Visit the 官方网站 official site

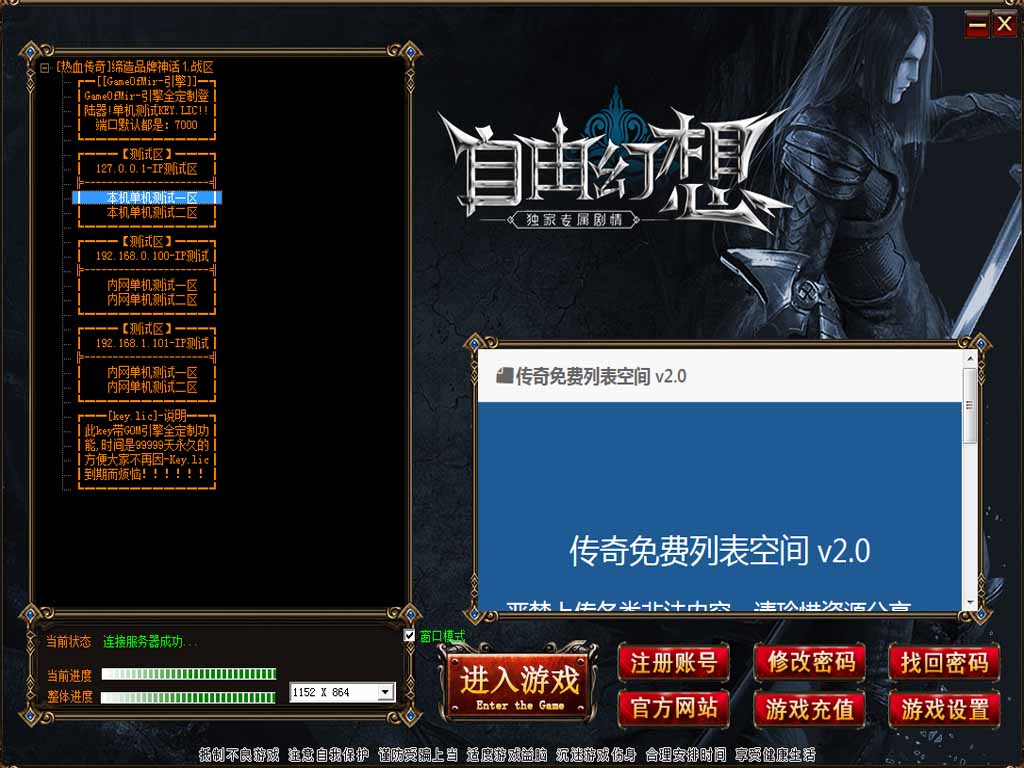674,708
